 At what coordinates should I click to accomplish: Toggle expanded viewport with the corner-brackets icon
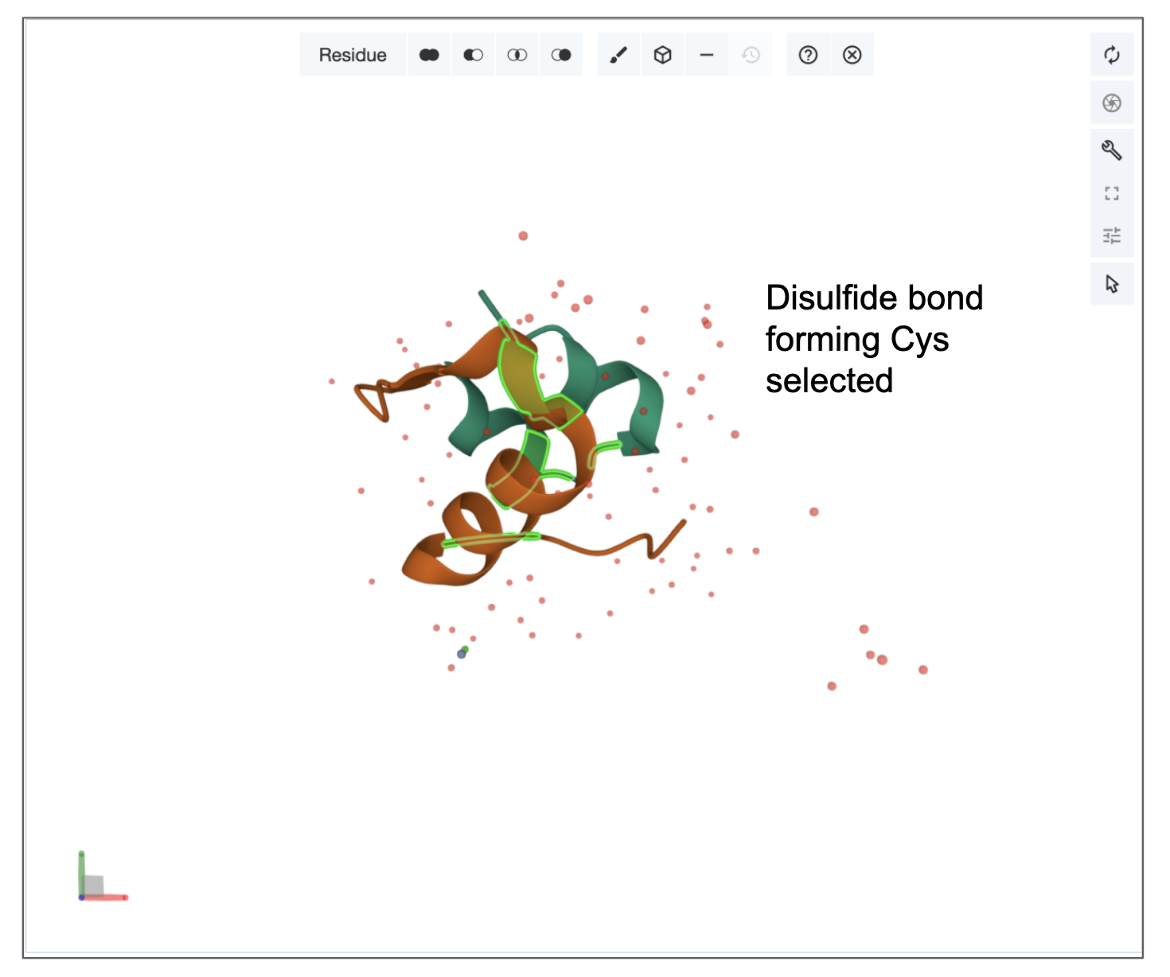(x=1112, y=193)
